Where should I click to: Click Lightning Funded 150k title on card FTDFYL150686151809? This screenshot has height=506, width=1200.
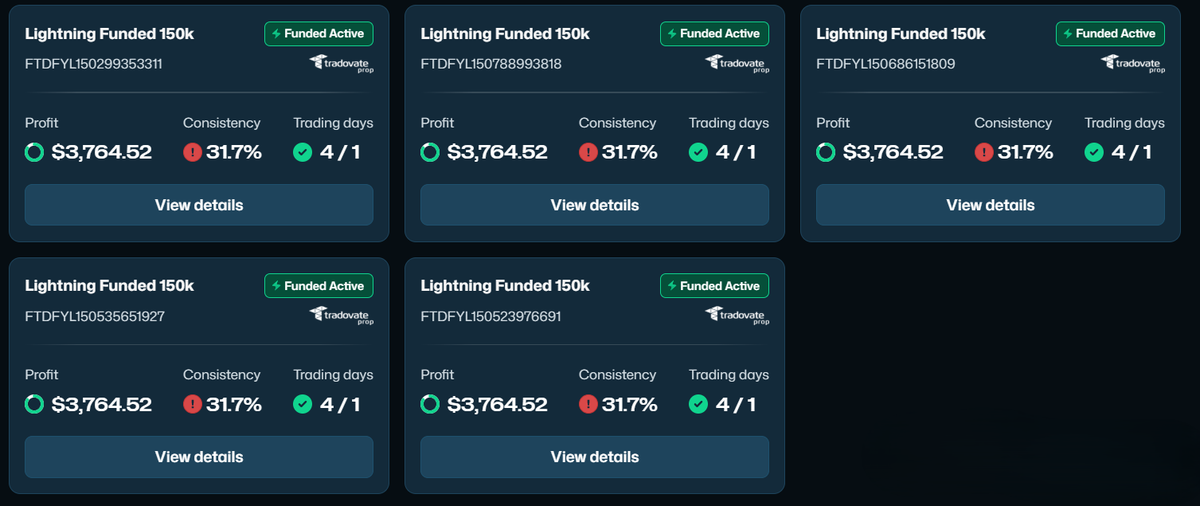(901, 33)
